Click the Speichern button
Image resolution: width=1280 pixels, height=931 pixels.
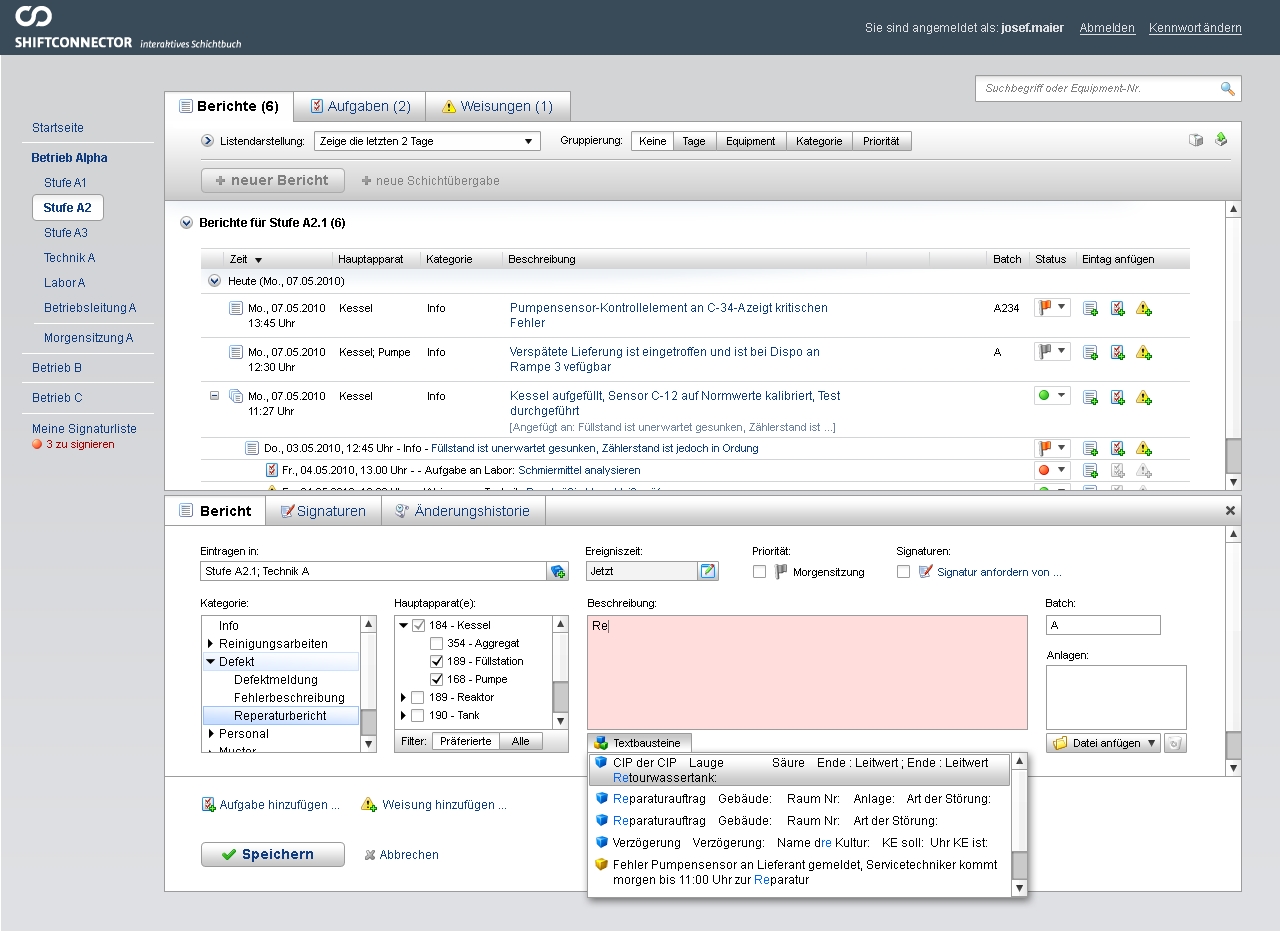(x=273, y=855)
